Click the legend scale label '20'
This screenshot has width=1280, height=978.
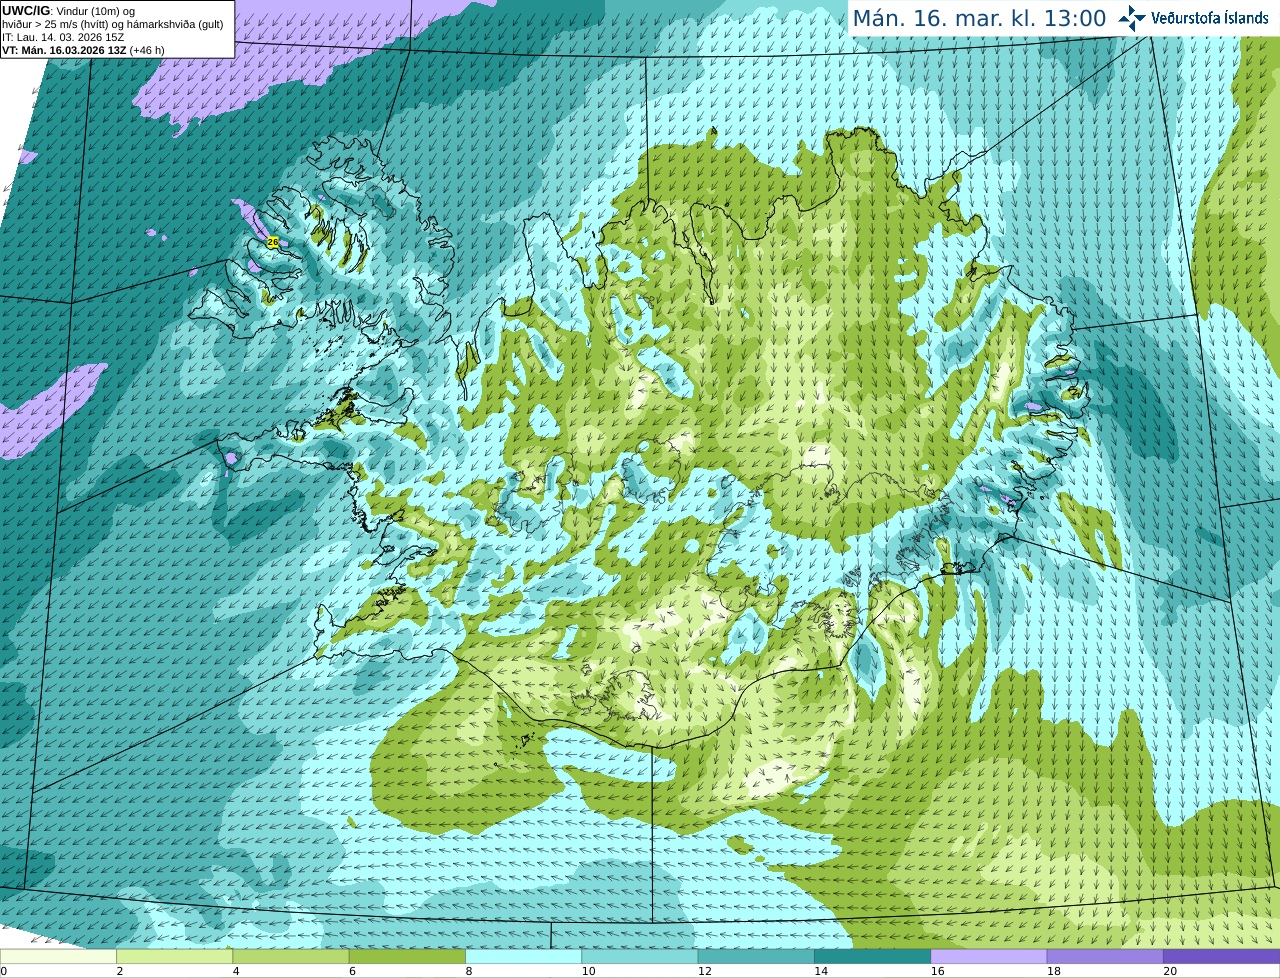[x=1170, y=971]
